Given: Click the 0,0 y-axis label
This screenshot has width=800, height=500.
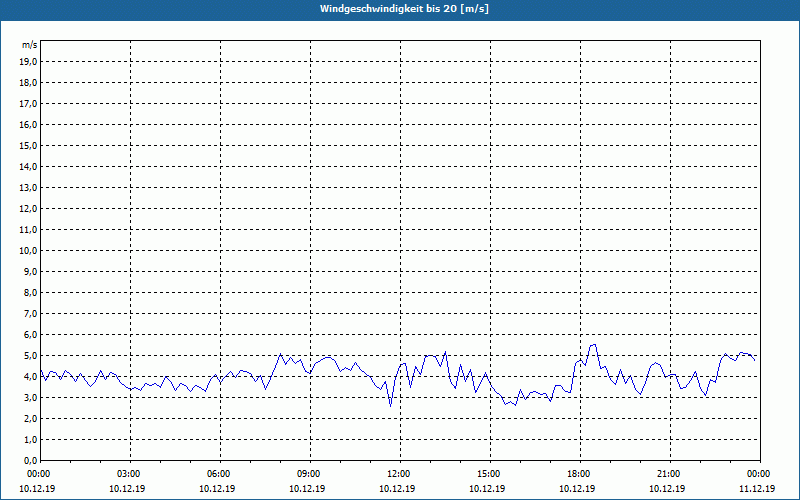Looking at the screenshot, I should click(x=30, y=460).
